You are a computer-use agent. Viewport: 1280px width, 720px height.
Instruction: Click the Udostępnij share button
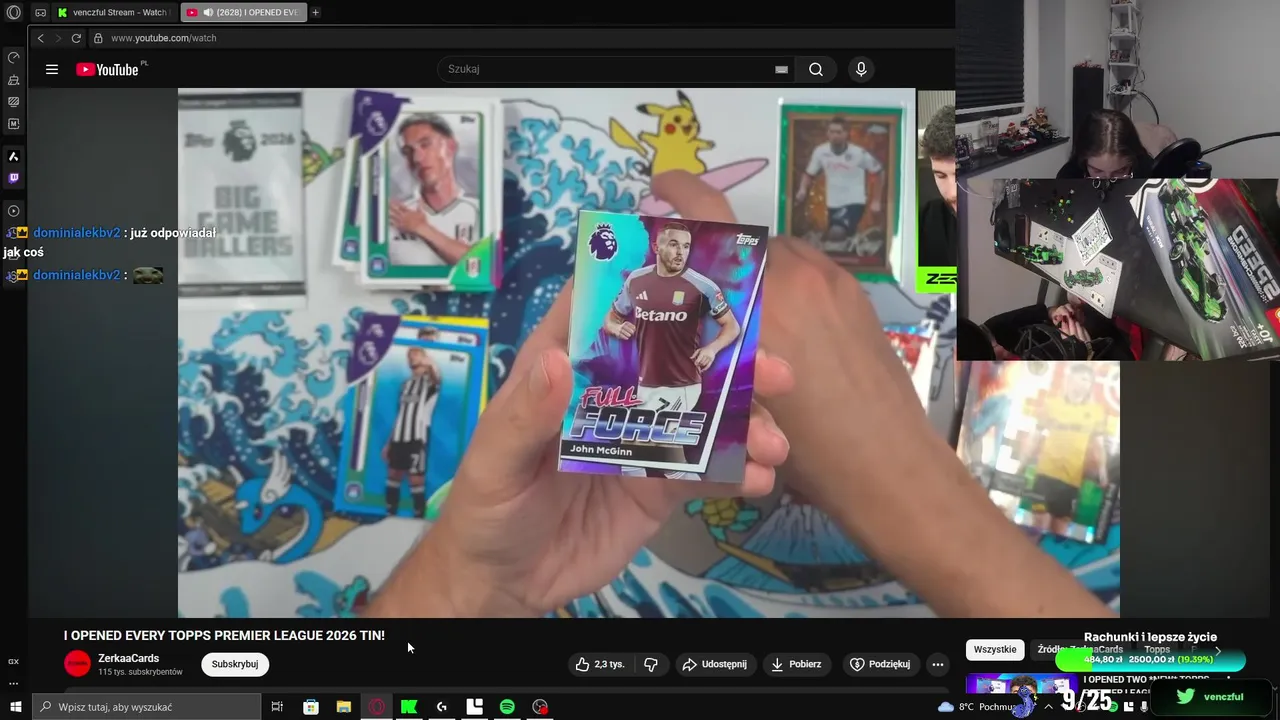coord(714,664)
